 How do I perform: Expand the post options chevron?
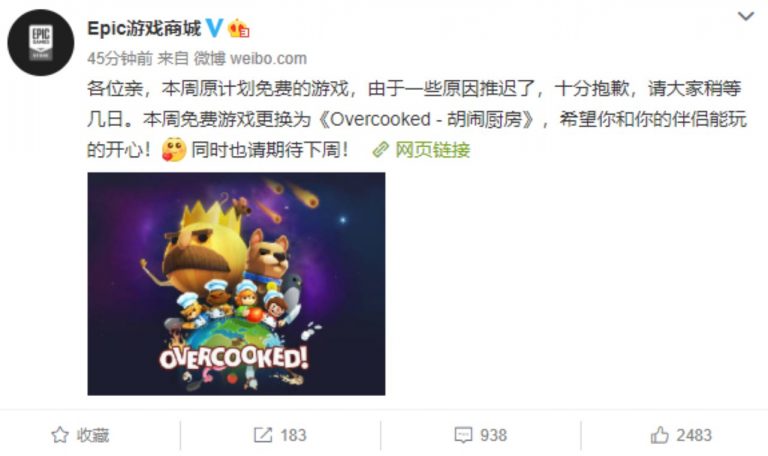tap(745, 16)
